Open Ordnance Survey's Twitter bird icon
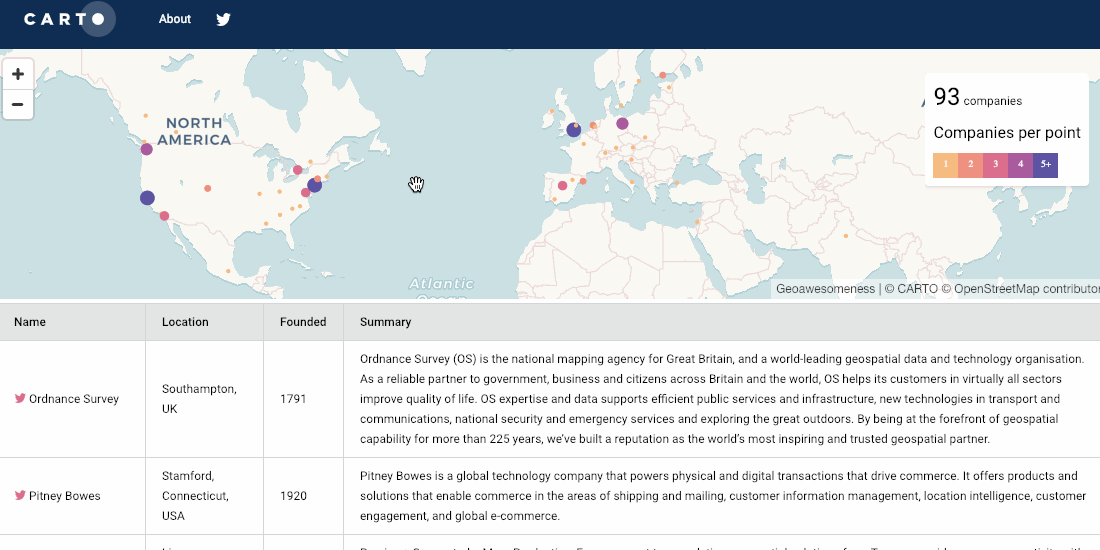The height and width of the screenshot is (550, 1100). click(x=20, y=398)
